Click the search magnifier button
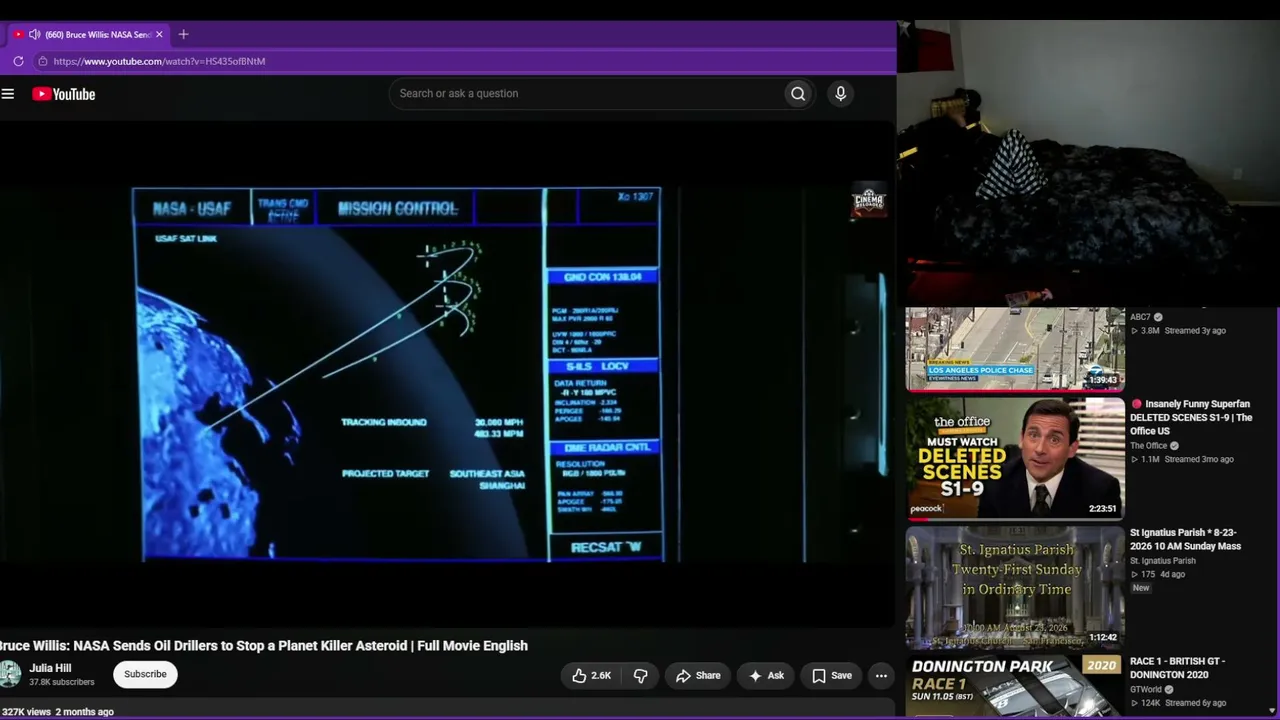The image size is (1280, 720). (x=798, y=94)
